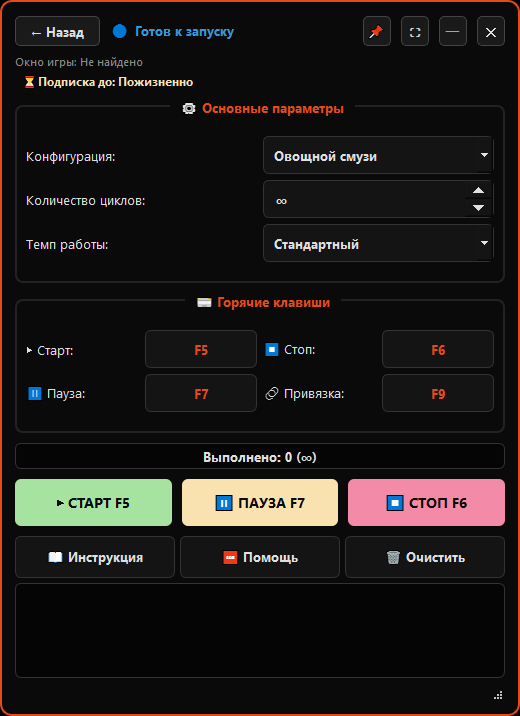Viewport: 520px width, 716px height.
Task: Expand the Темп работы dropdown Стандартный
Action: (x=378, y=243)
